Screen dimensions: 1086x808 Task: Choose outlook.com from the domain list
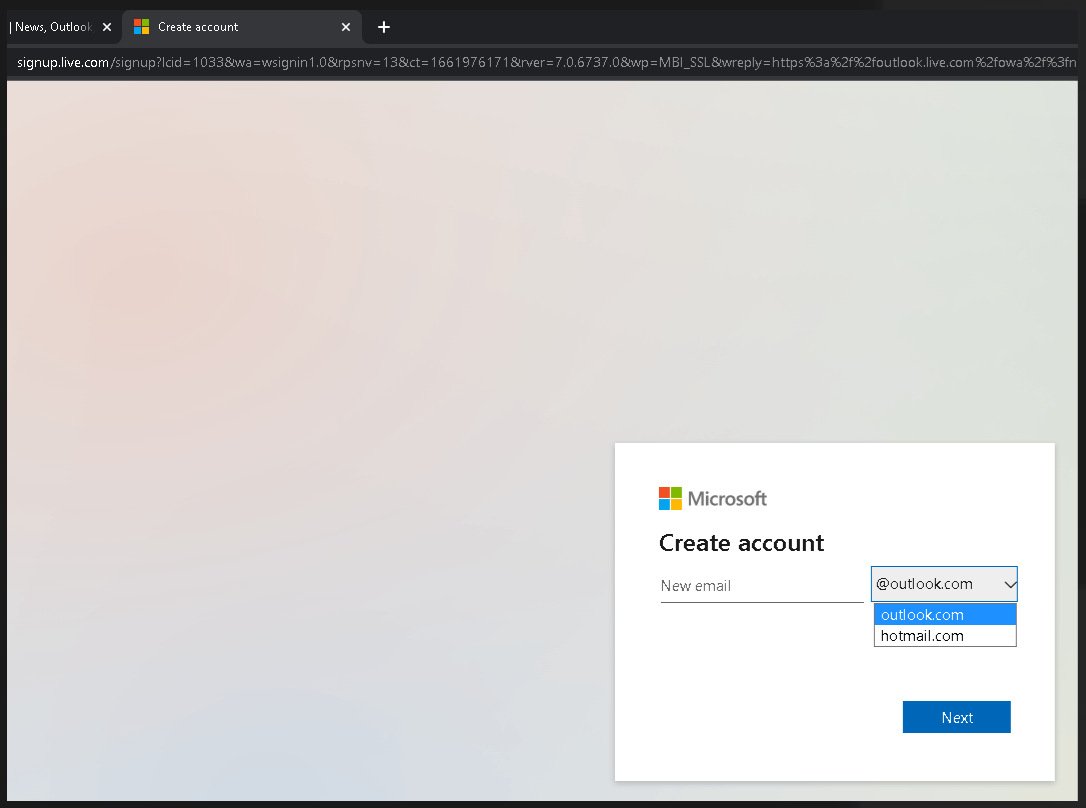click(945, 615)
